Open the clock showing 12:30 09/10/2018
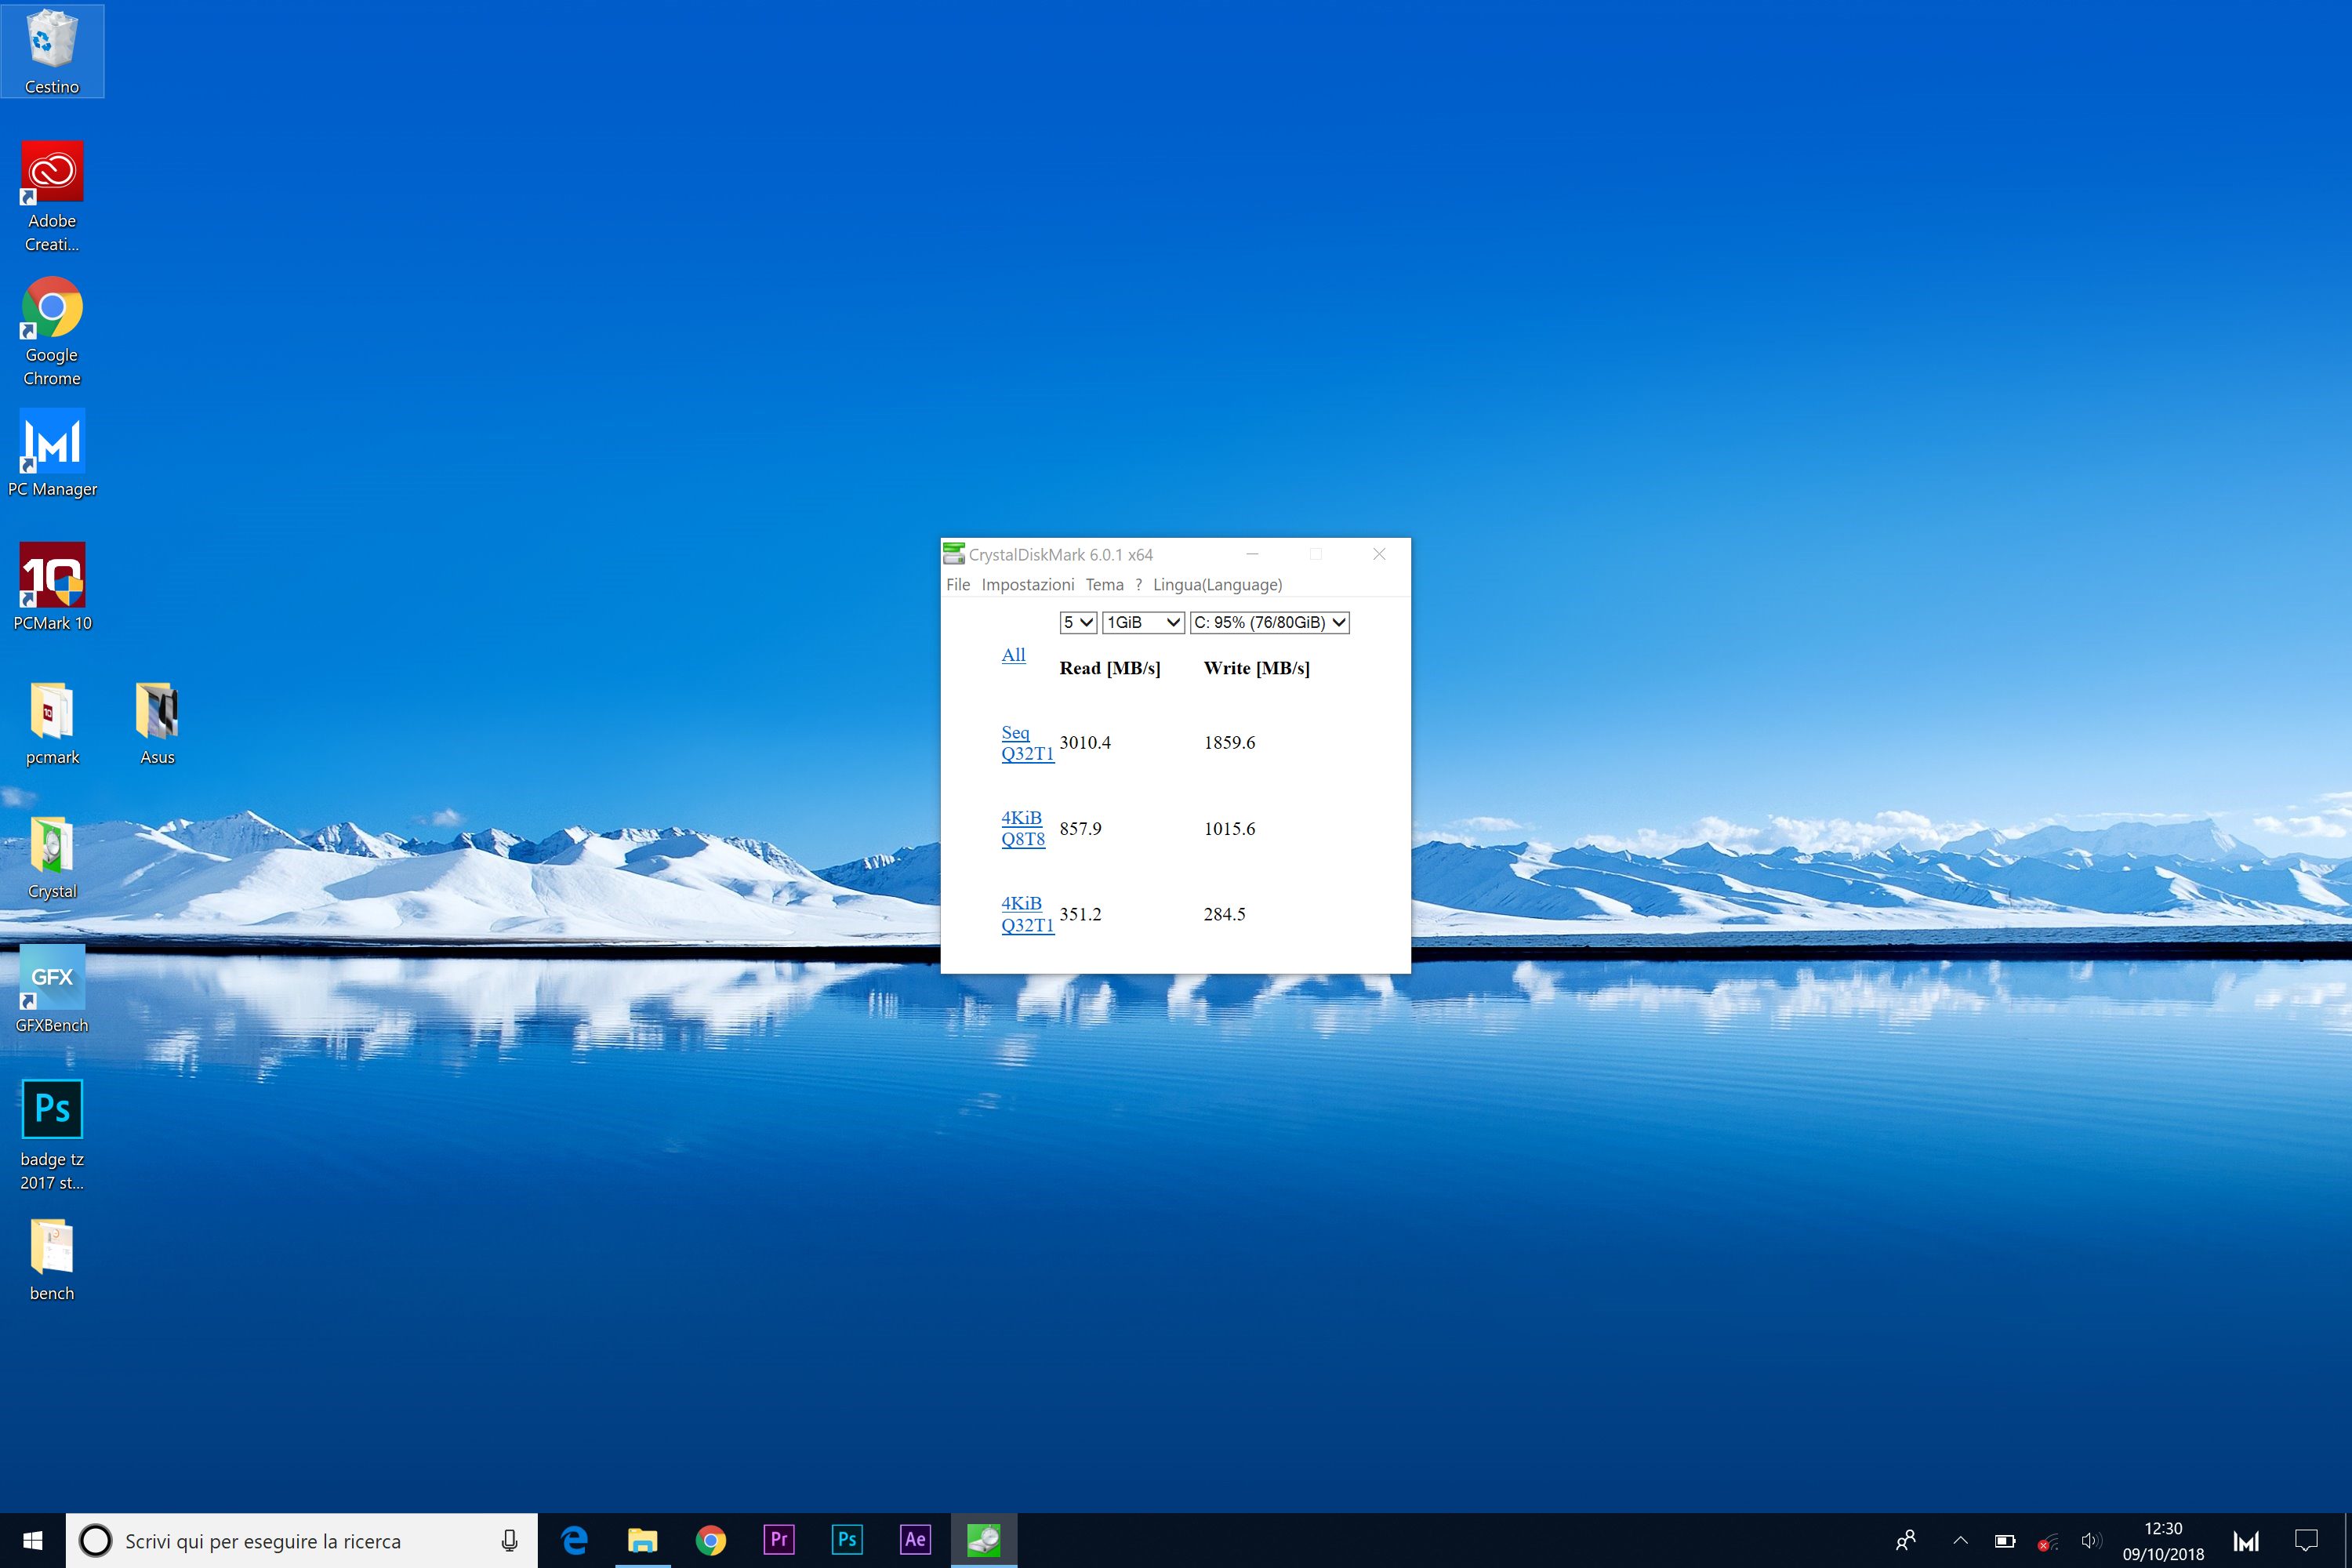 point(2163,1541)
